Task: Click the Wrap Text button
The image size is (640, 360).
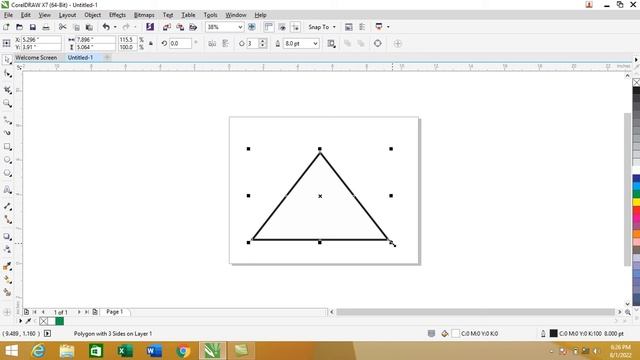Action: click(331, 43)
